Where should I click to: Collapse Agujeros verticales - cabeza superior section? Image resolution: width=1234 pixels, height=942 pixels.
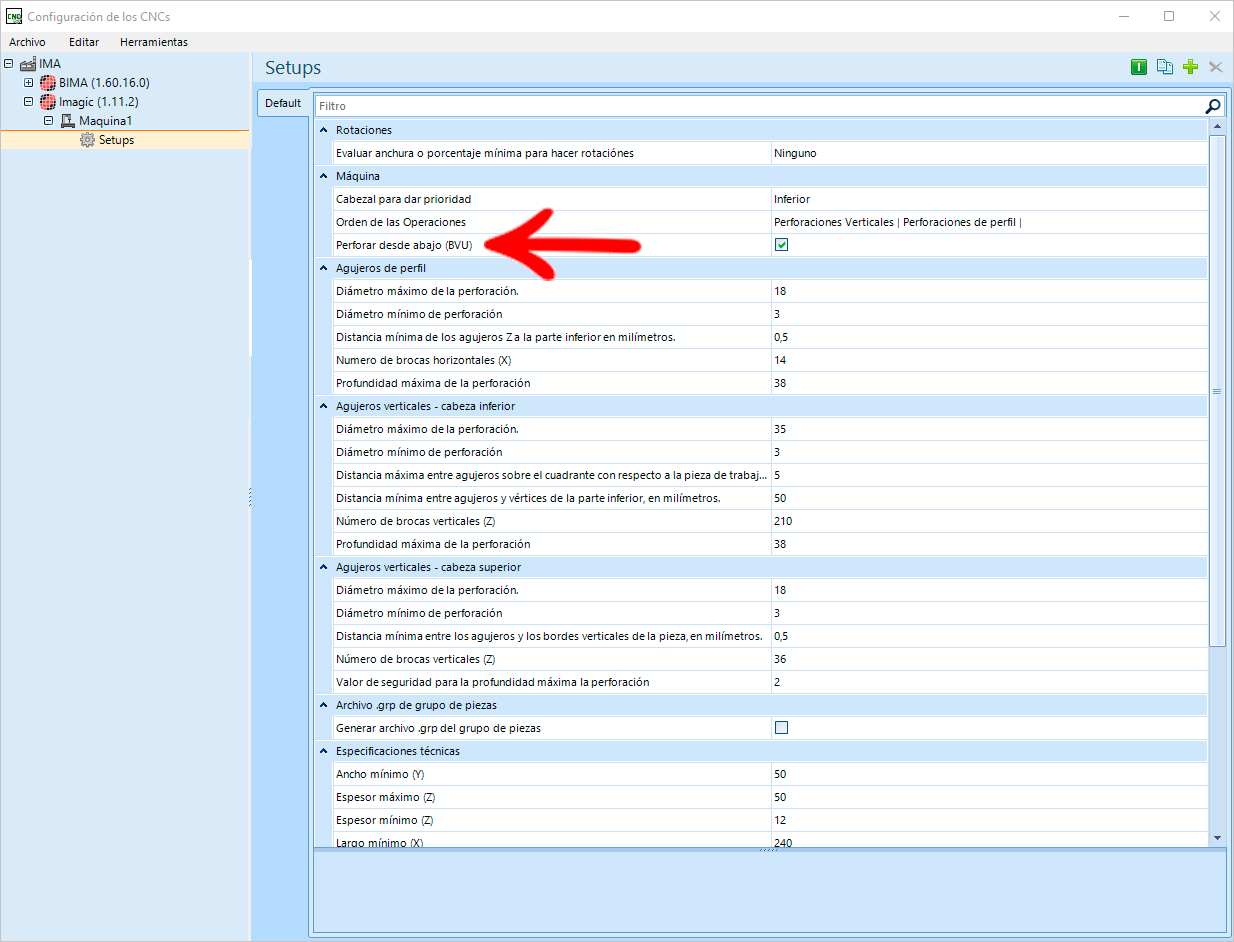pyautogui.click(x=324, y=567)
